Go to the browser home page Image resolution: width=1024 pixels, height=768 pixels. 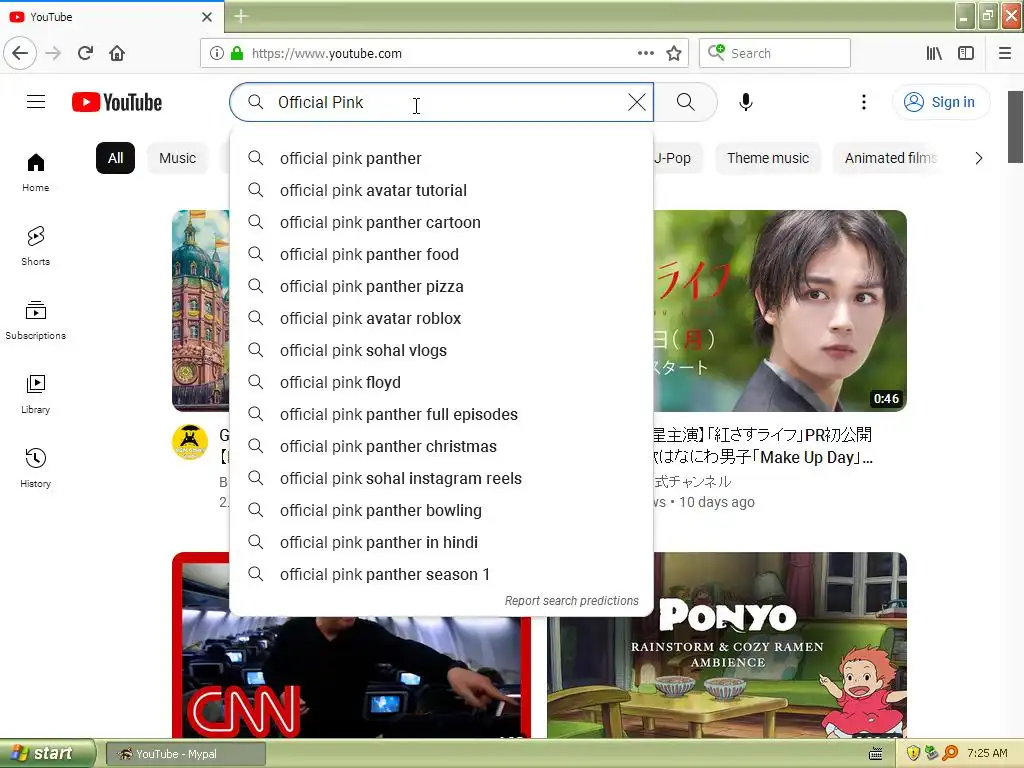[x=117, y=53]
